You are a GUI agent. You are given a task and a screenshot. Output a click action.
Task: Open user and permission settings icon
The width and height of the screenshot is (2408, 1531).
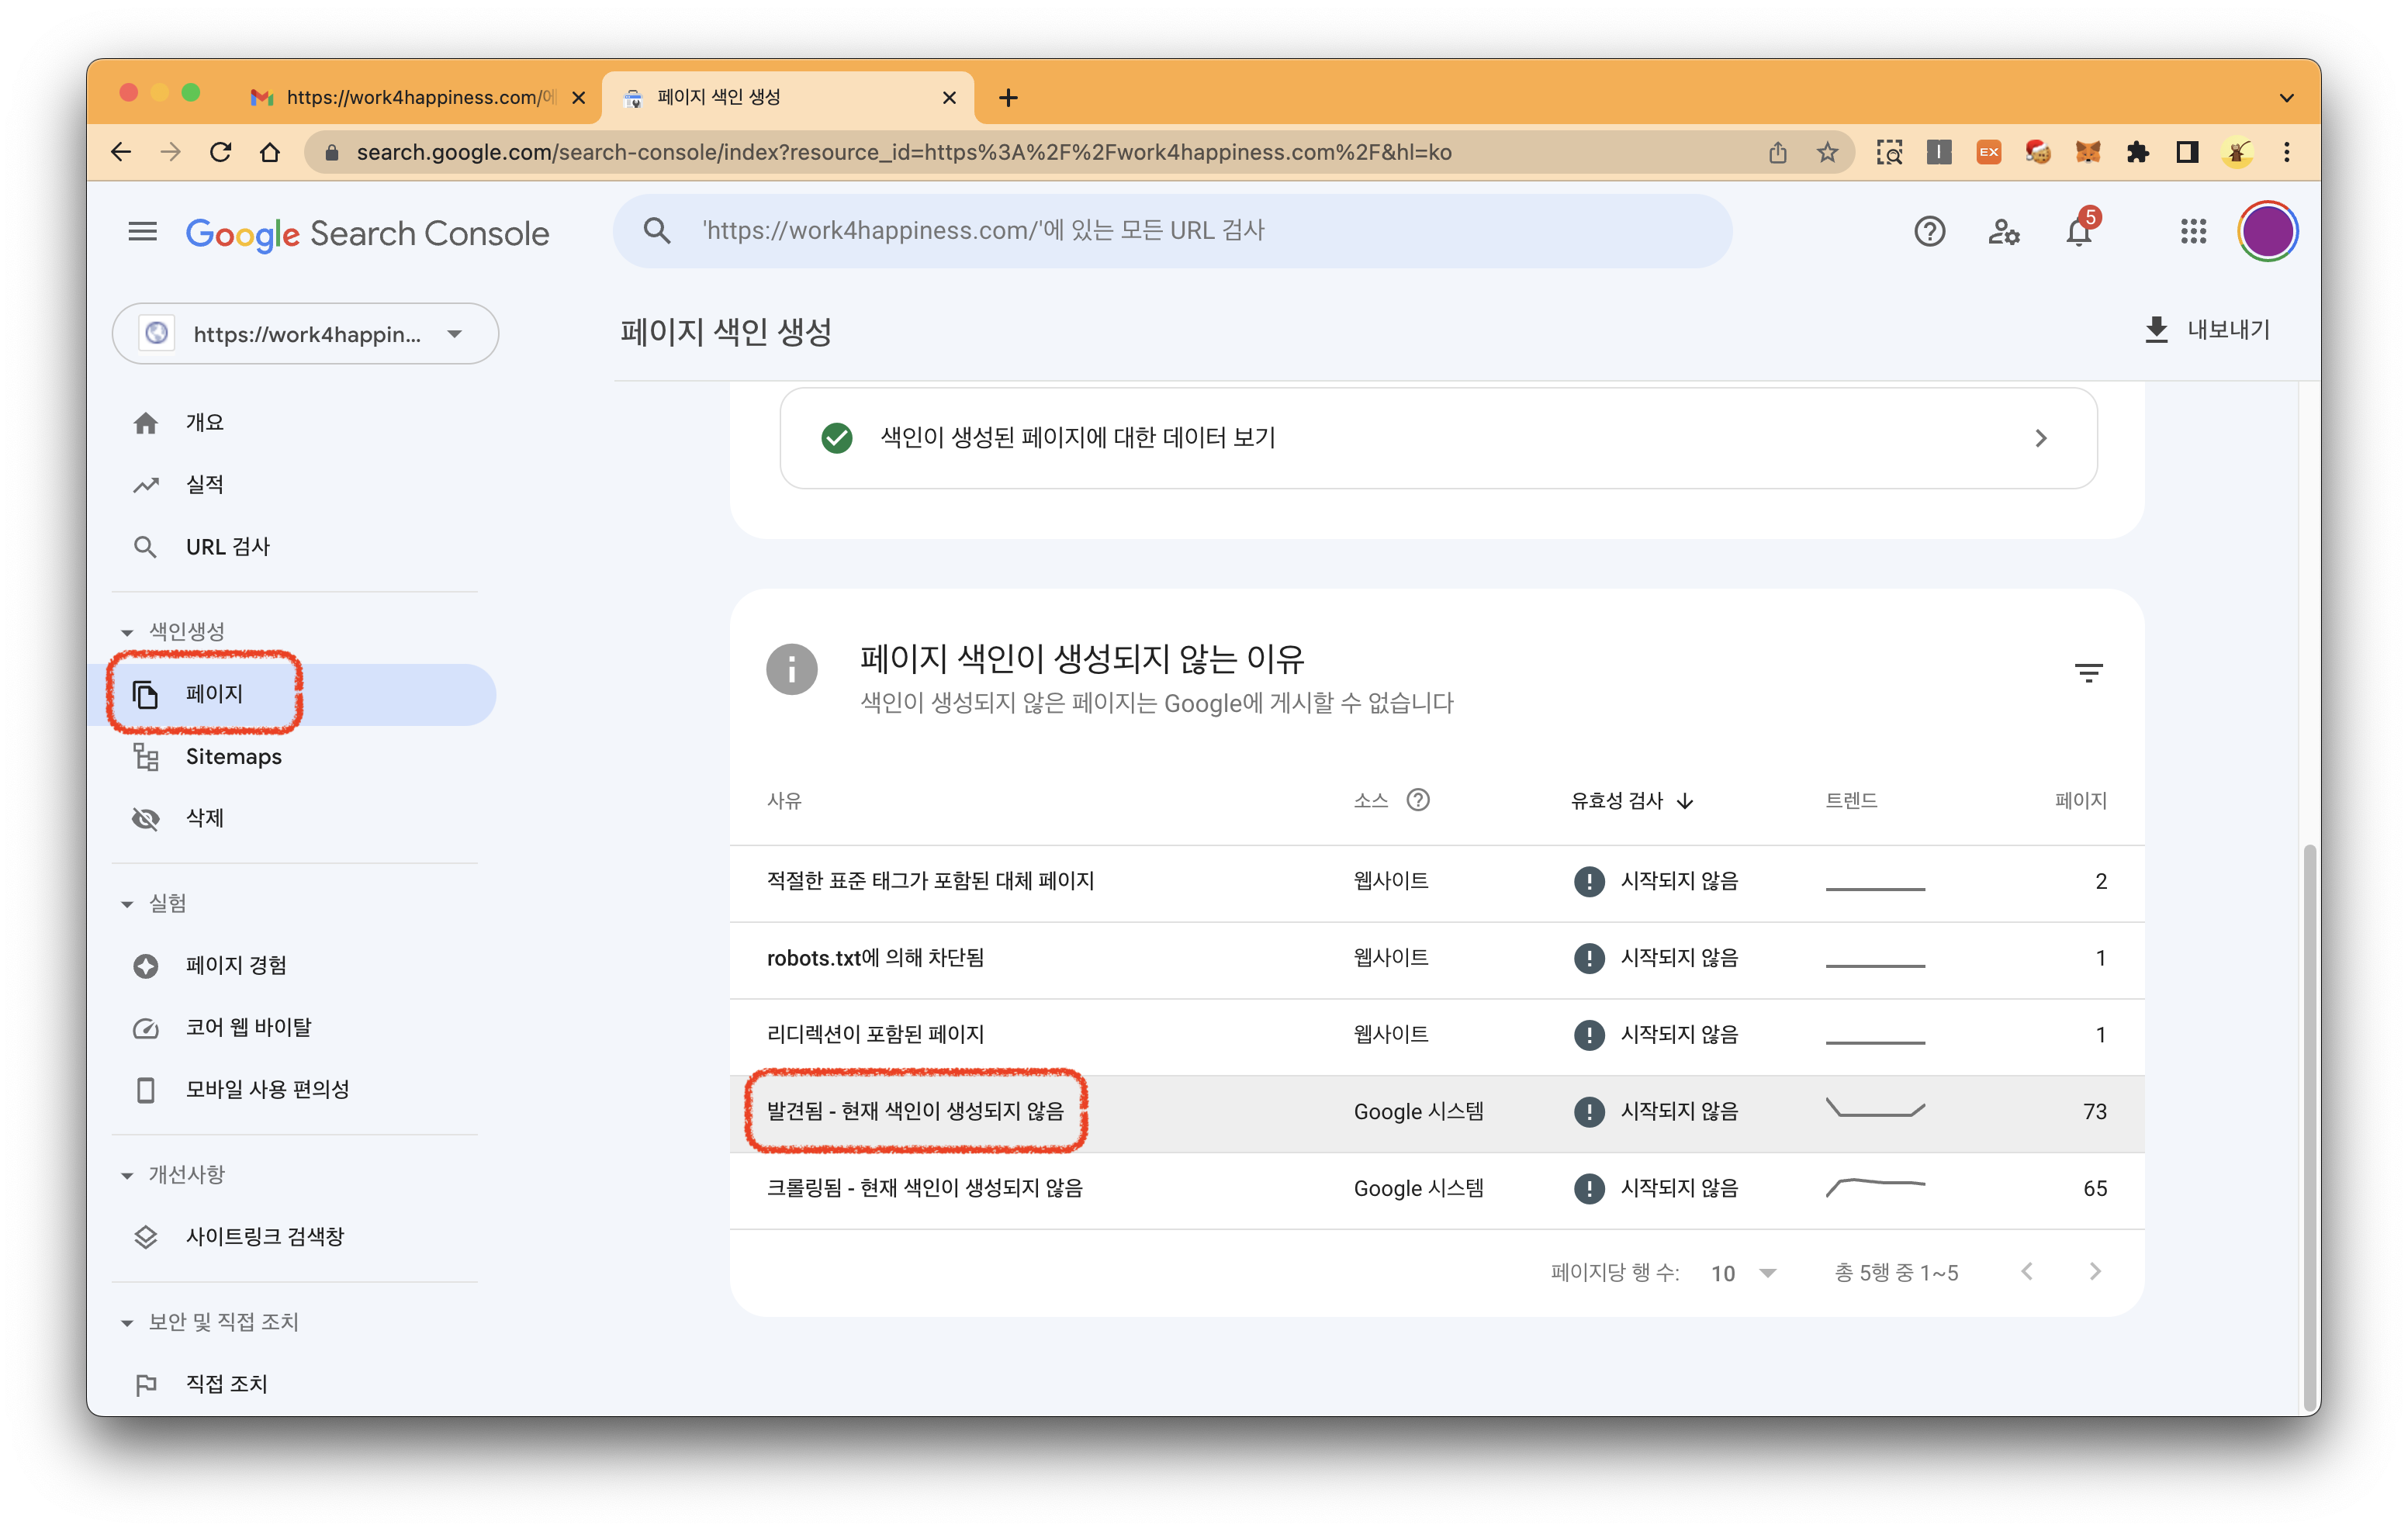pos(2004,231)
